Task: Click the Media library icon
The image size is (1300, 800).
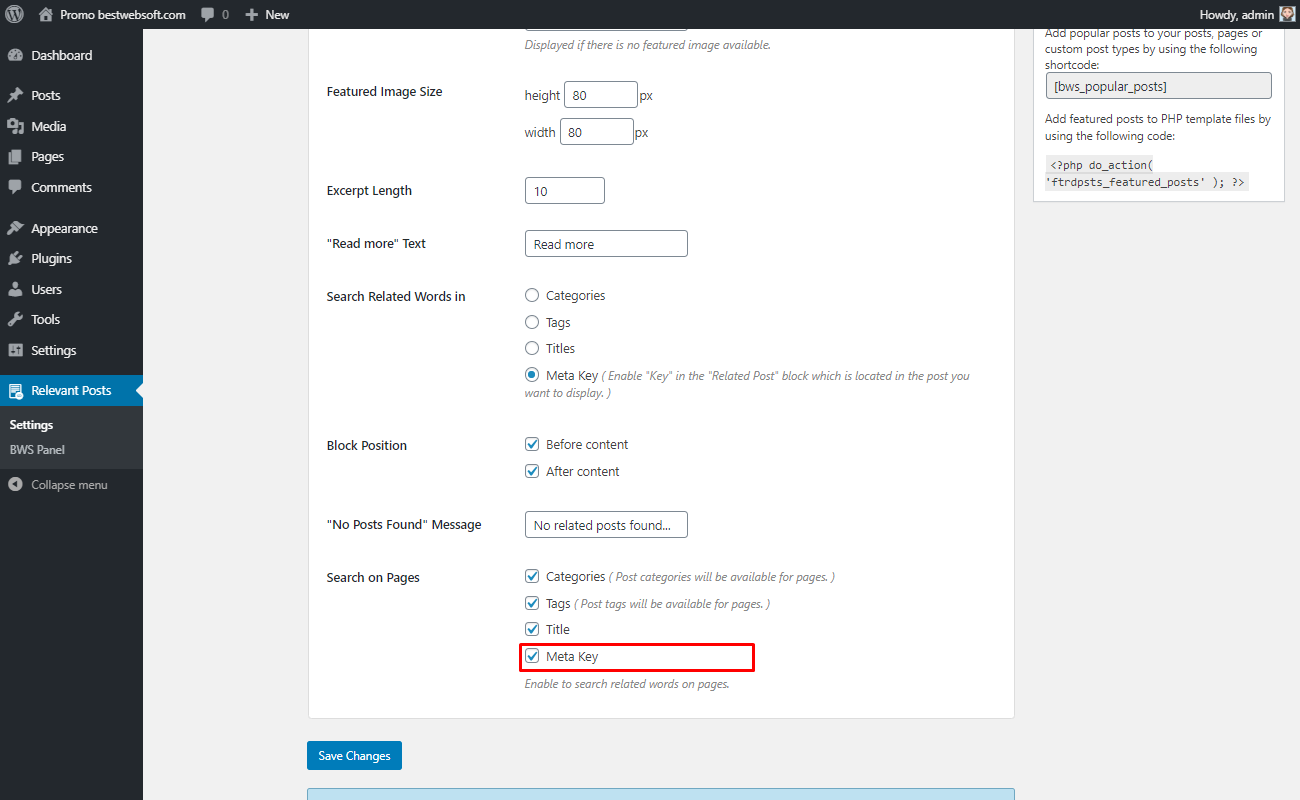Action: [15, 126]
